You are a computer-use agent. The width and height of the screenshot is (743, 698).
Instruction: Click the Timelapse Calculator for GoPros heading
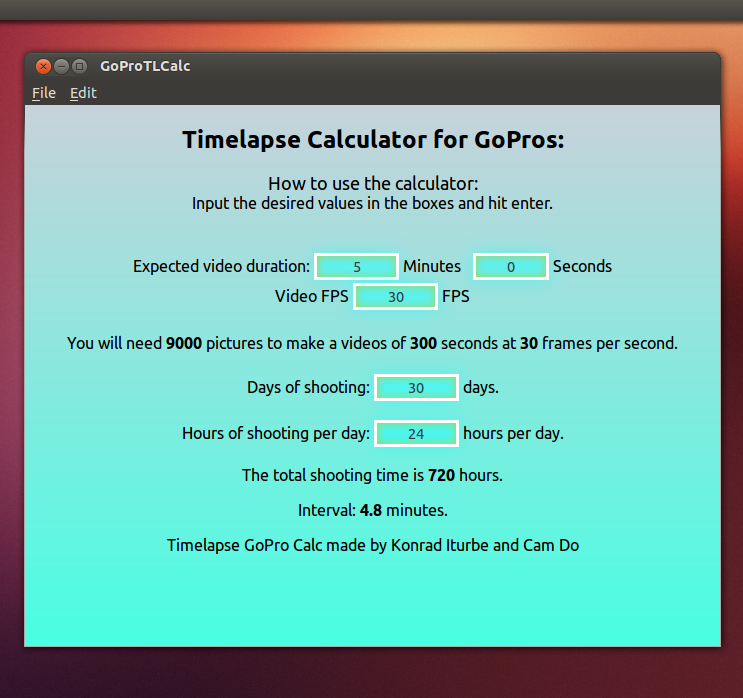coord(373,140)
